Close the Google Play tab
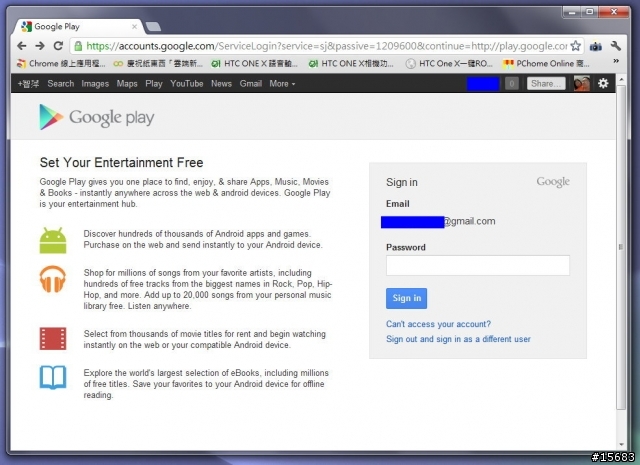 click(134, 27)
